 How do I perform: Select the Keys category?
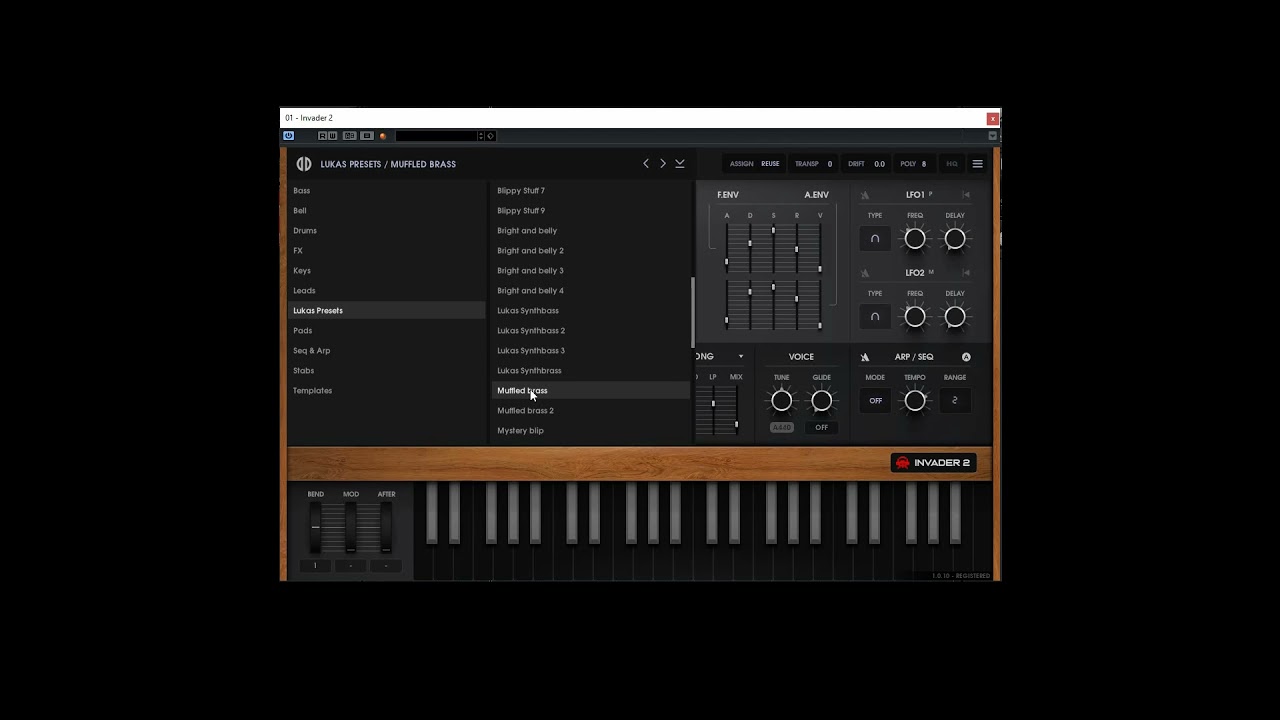coord(387,271)
